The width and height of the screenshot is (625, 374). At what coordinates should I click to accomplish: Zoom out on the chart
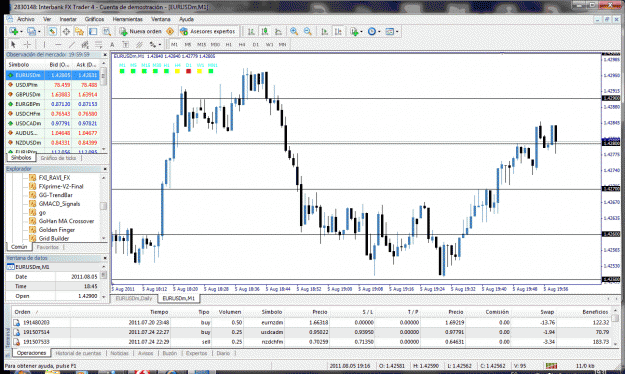pyautogui.click(x=308, y=31)
